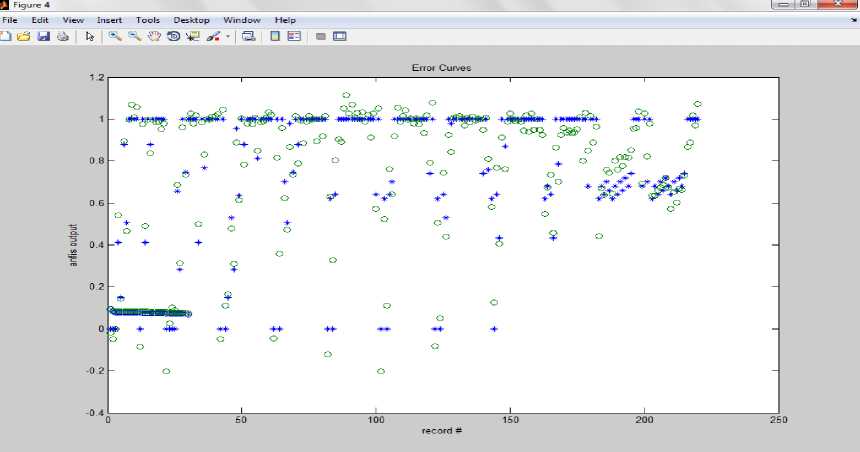
Task: Open the Tools menu
Action: [148, 20]
